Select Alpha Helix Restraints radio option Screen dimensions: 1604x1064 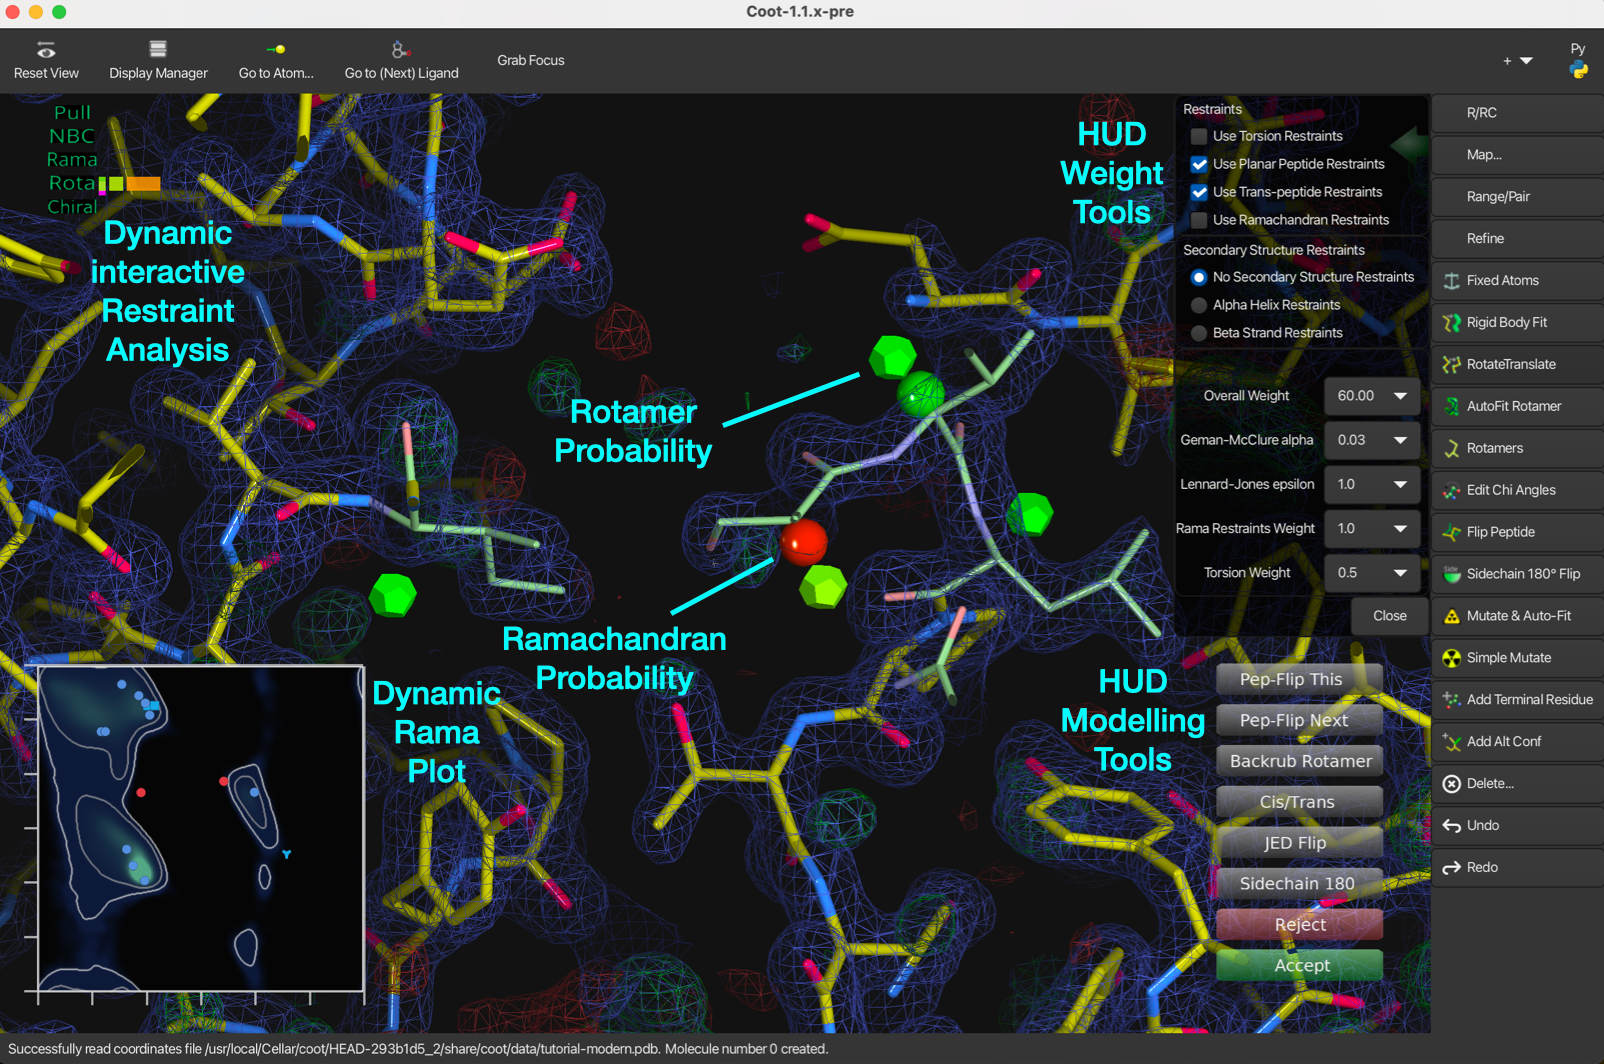[1199, 305]
